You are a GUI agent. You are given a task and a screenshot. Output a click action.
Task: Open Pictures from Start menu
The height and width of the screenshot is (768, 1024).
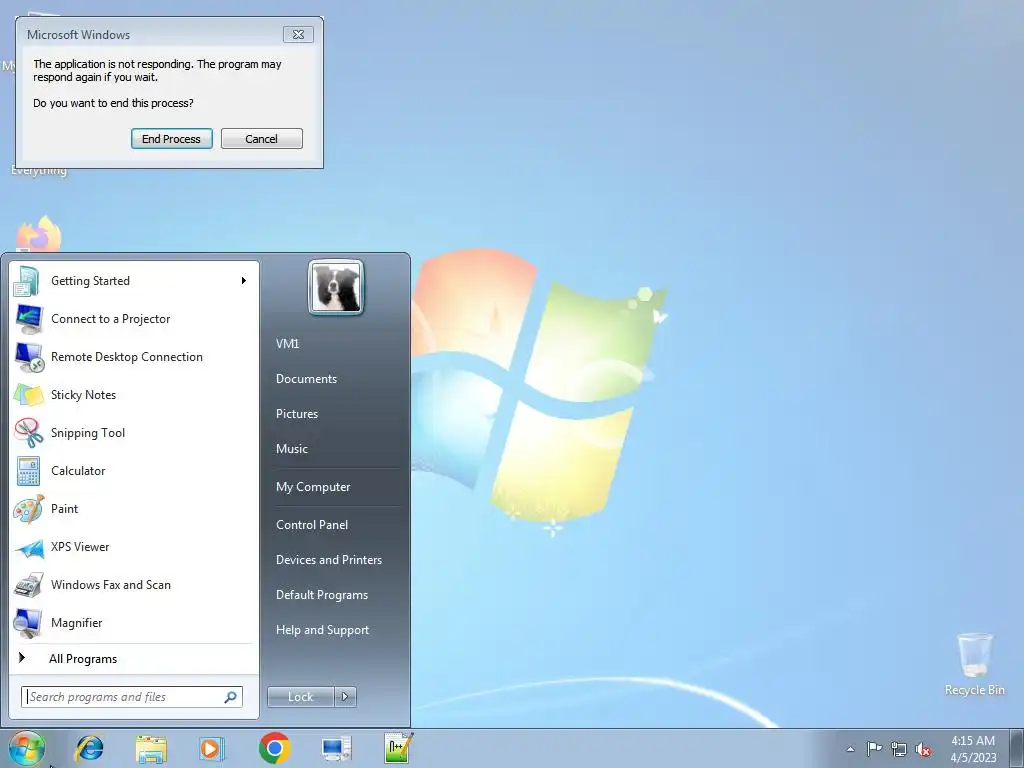[296, 414]
